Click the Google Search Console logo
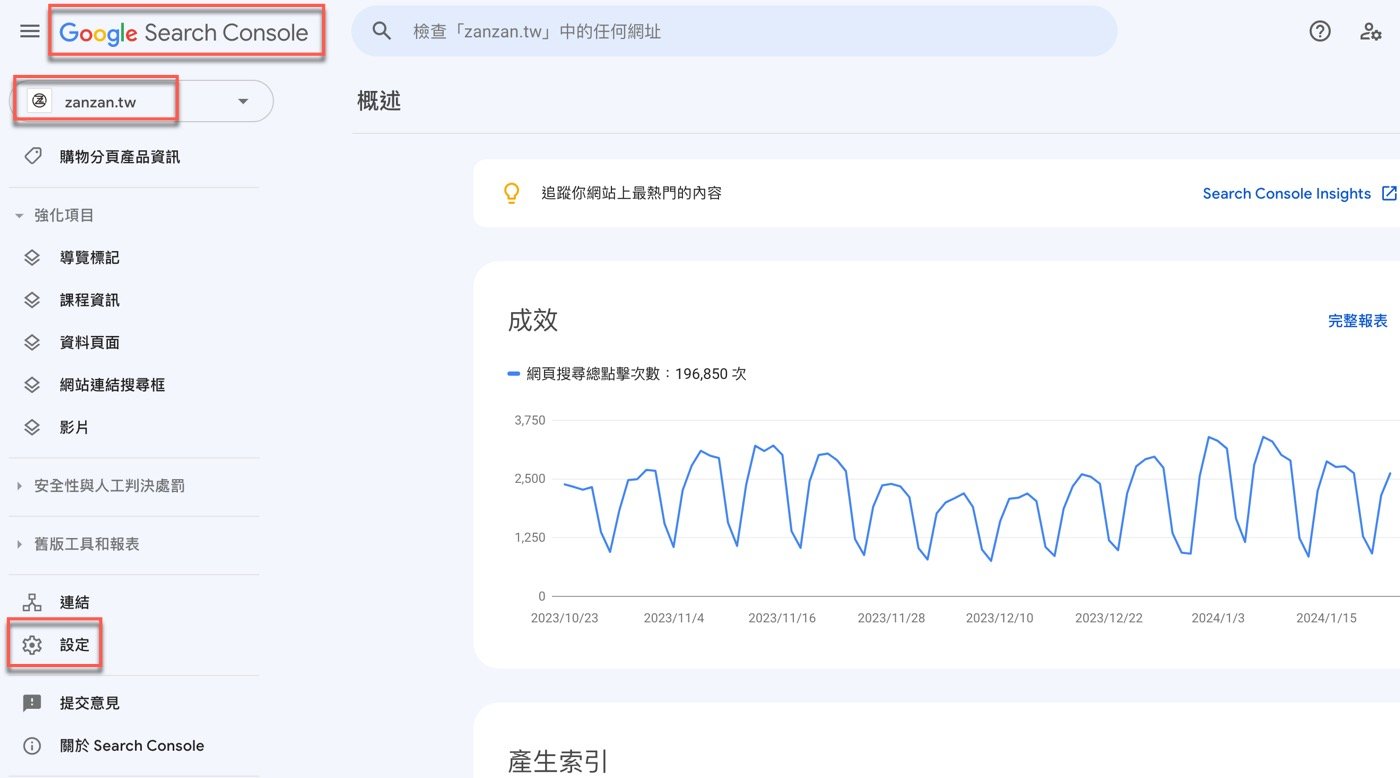The image size is (1400, 778). pyautogui.click(x=184, y=33)
